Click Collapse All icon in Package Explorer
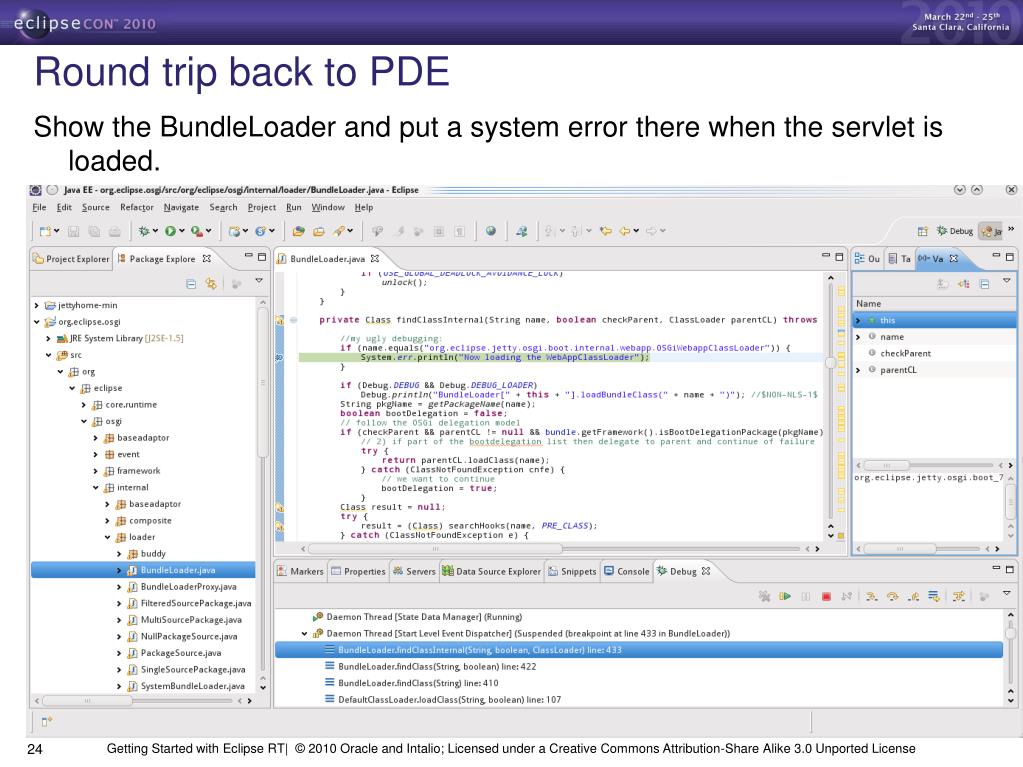This screenshot has width=1023, height=767. coord(191,284)
